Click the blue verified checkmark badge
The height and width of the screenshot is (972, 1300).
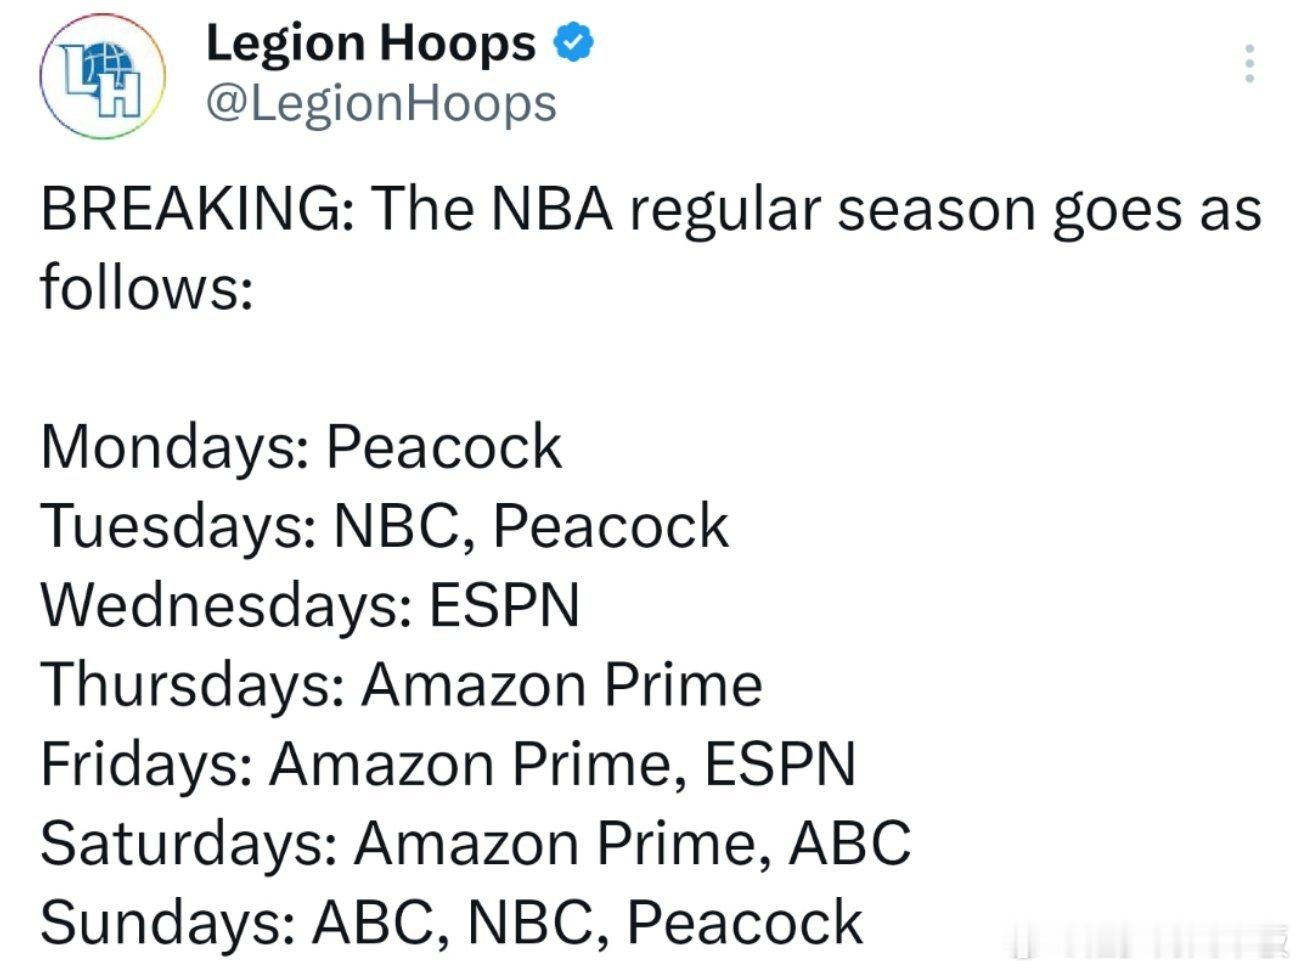tap(573, 46)
